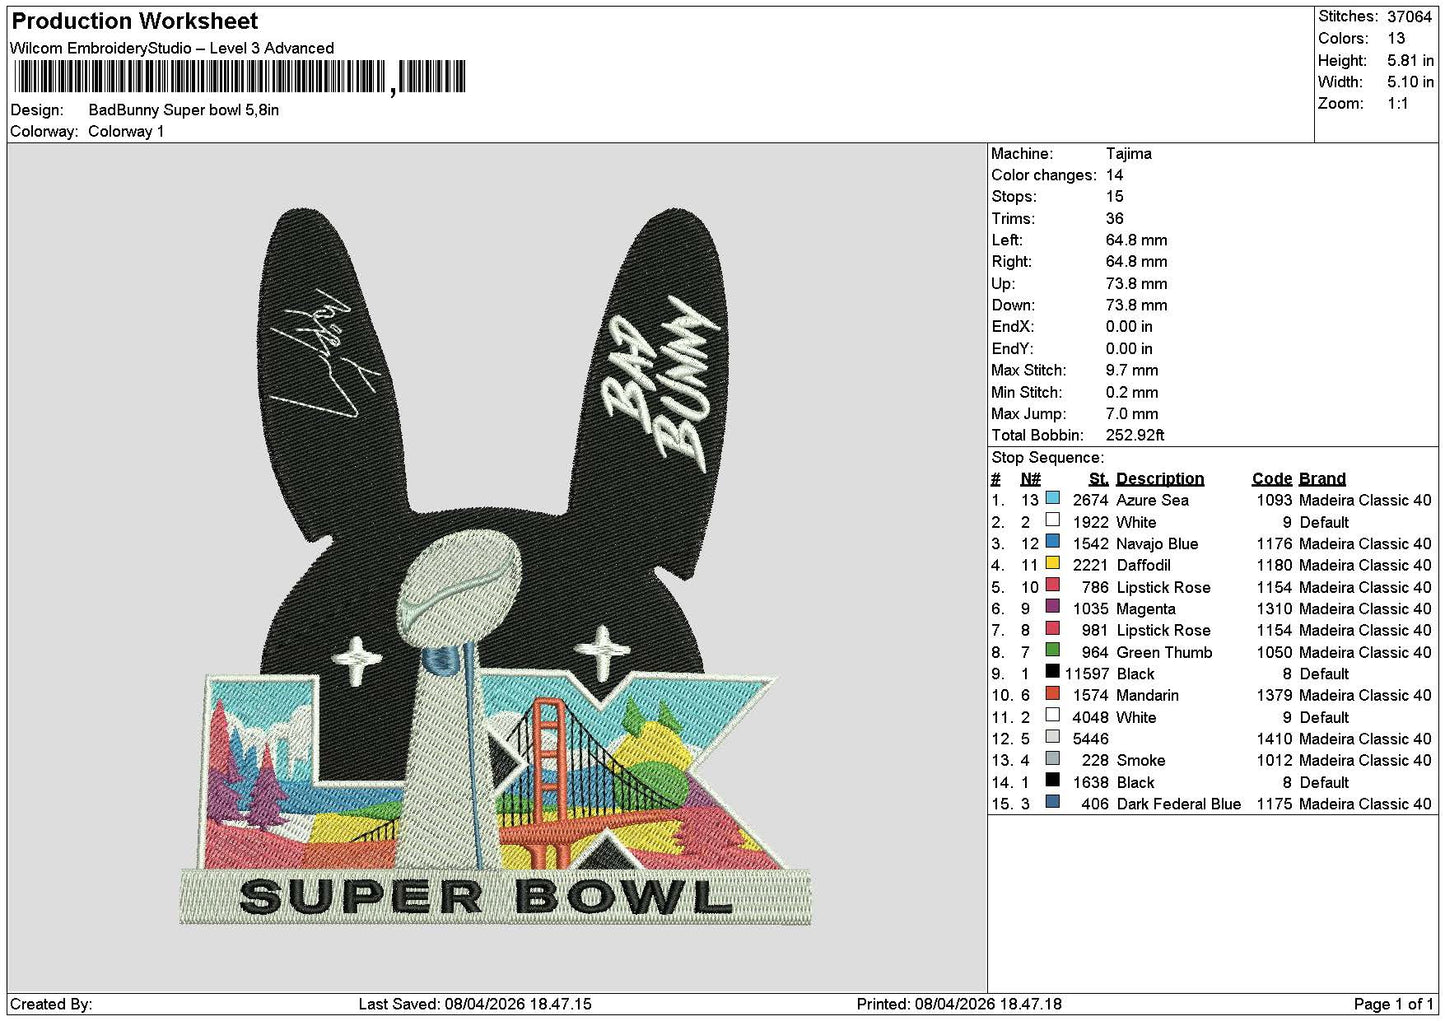Click the 'Page 1 of 1' indicator

(x=1394, y=1004)
